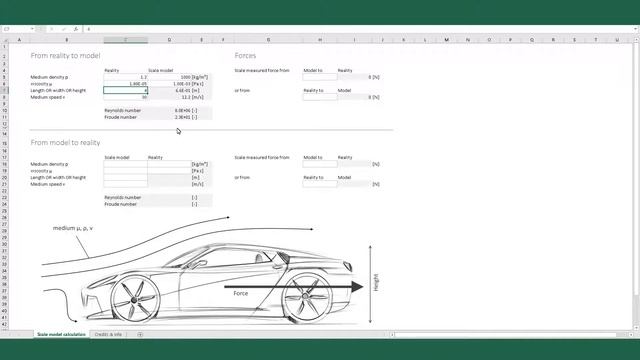Click the lower Scale model length input on row 20

[125, 178]
